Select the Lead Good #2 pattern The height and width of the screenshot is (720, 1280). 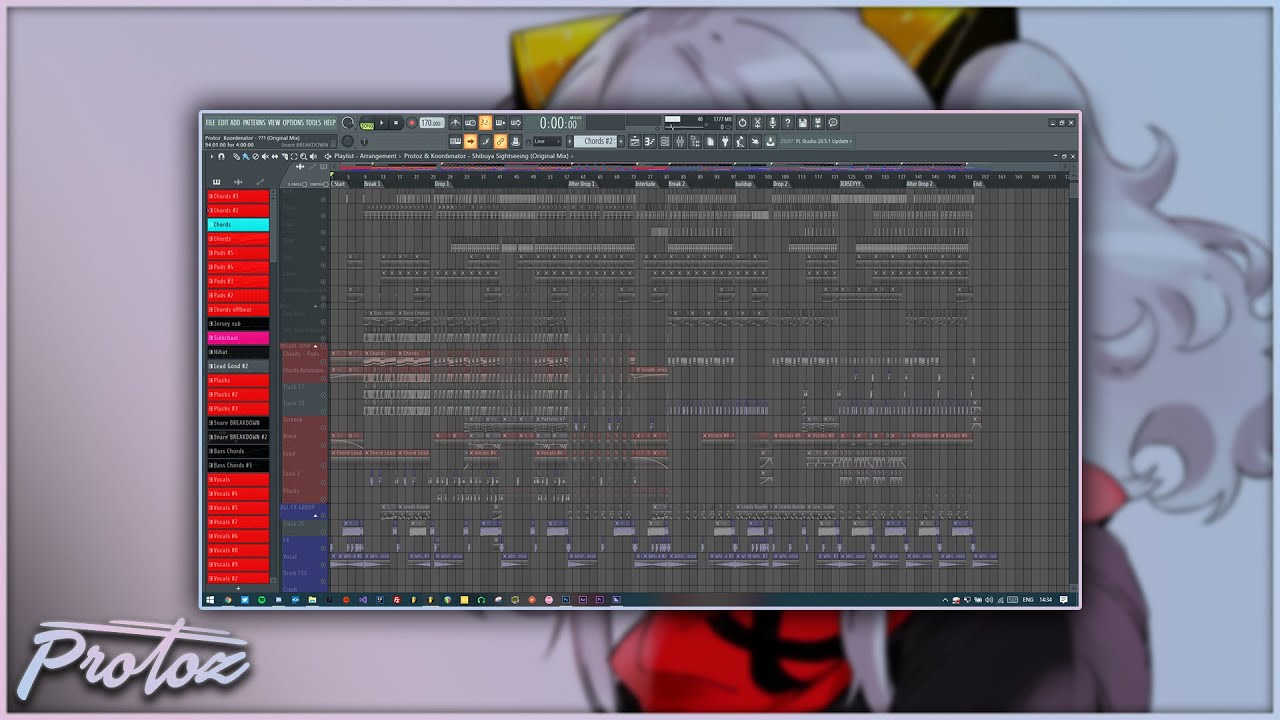(x=238, y=366)
